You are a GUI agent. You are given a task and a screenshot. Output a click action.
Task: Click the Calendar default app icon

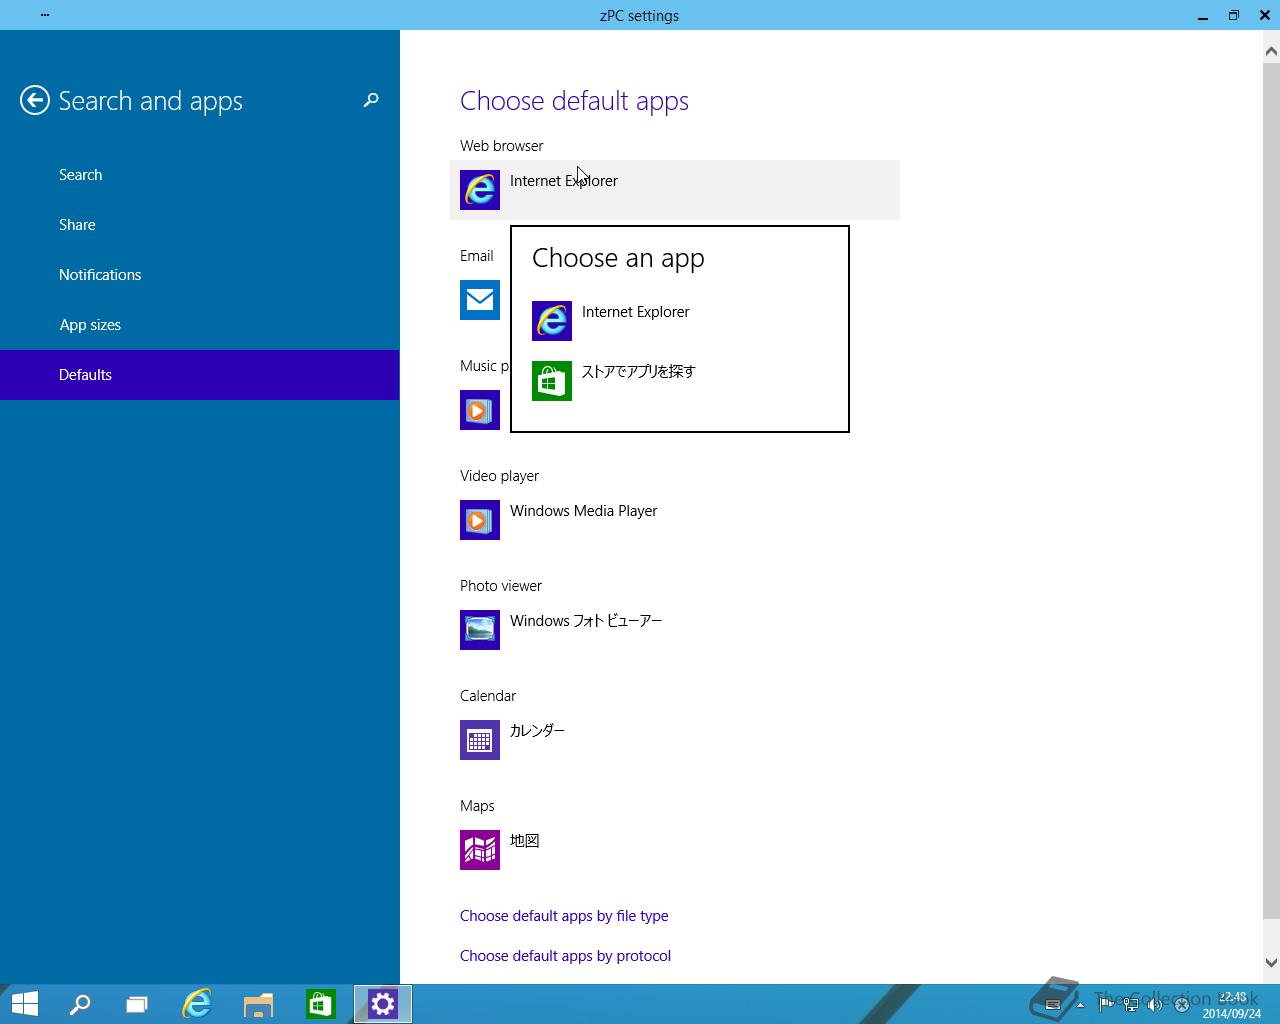(x=480, y=740)
